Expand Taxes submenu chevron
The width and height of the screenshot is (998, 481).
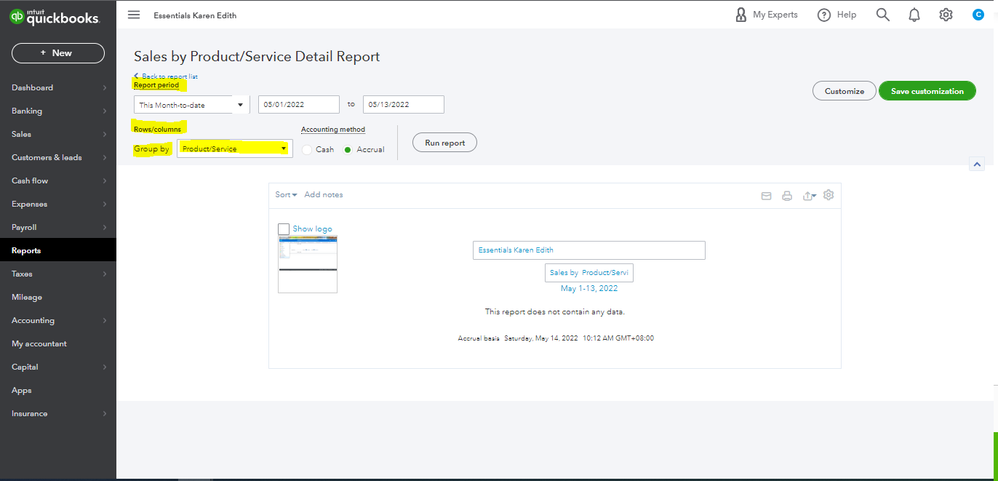click(104, 274)
